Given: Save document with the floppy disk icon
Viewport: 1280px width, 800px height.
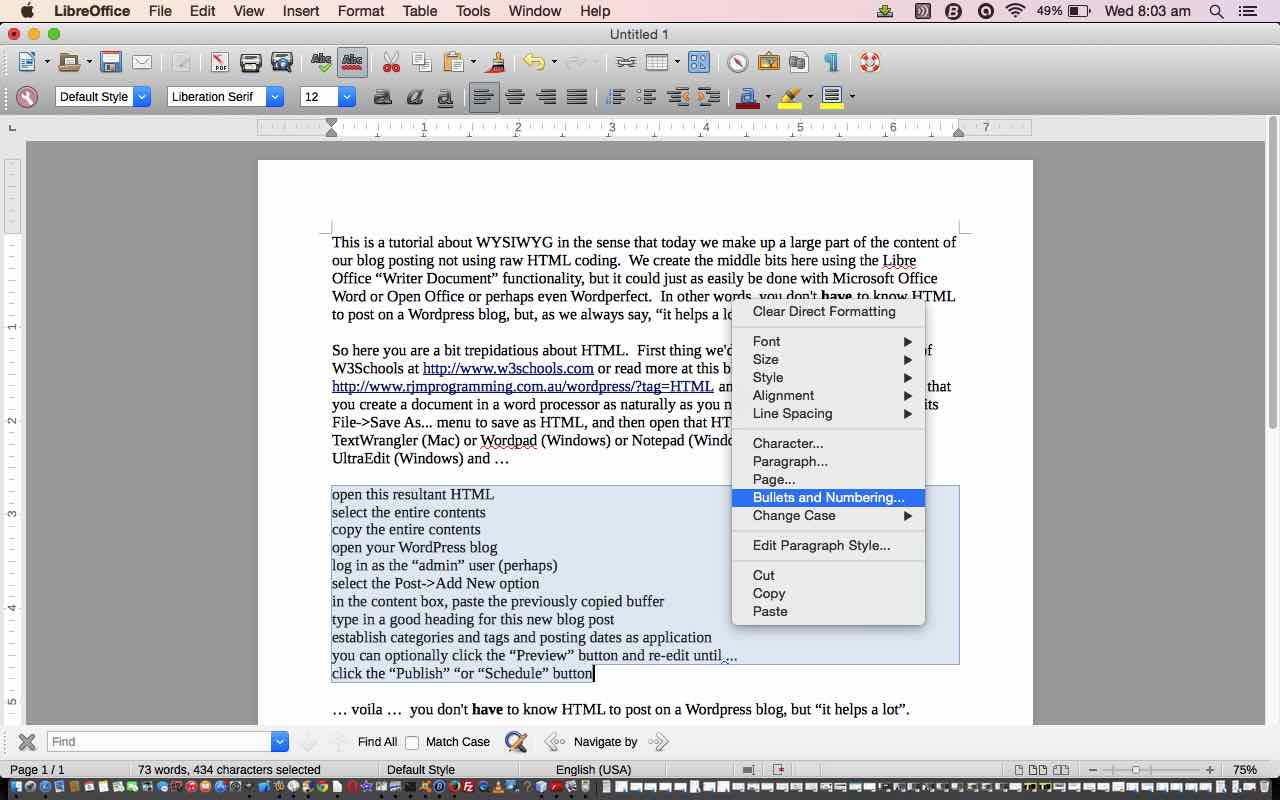Looking at the screenshot, I should coord(111,63).
